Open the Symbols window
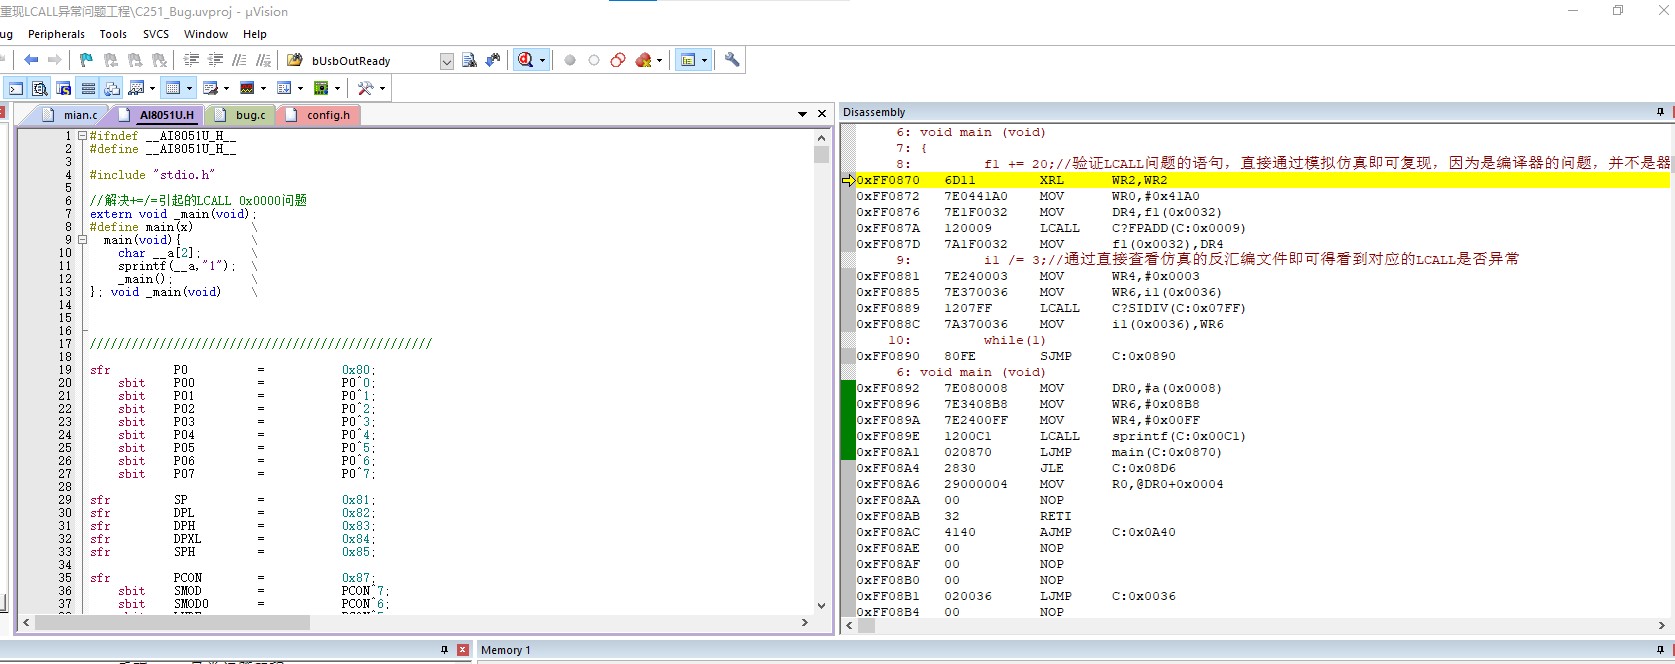Viewport: 1675px width, 664px height. pos(64,88)
